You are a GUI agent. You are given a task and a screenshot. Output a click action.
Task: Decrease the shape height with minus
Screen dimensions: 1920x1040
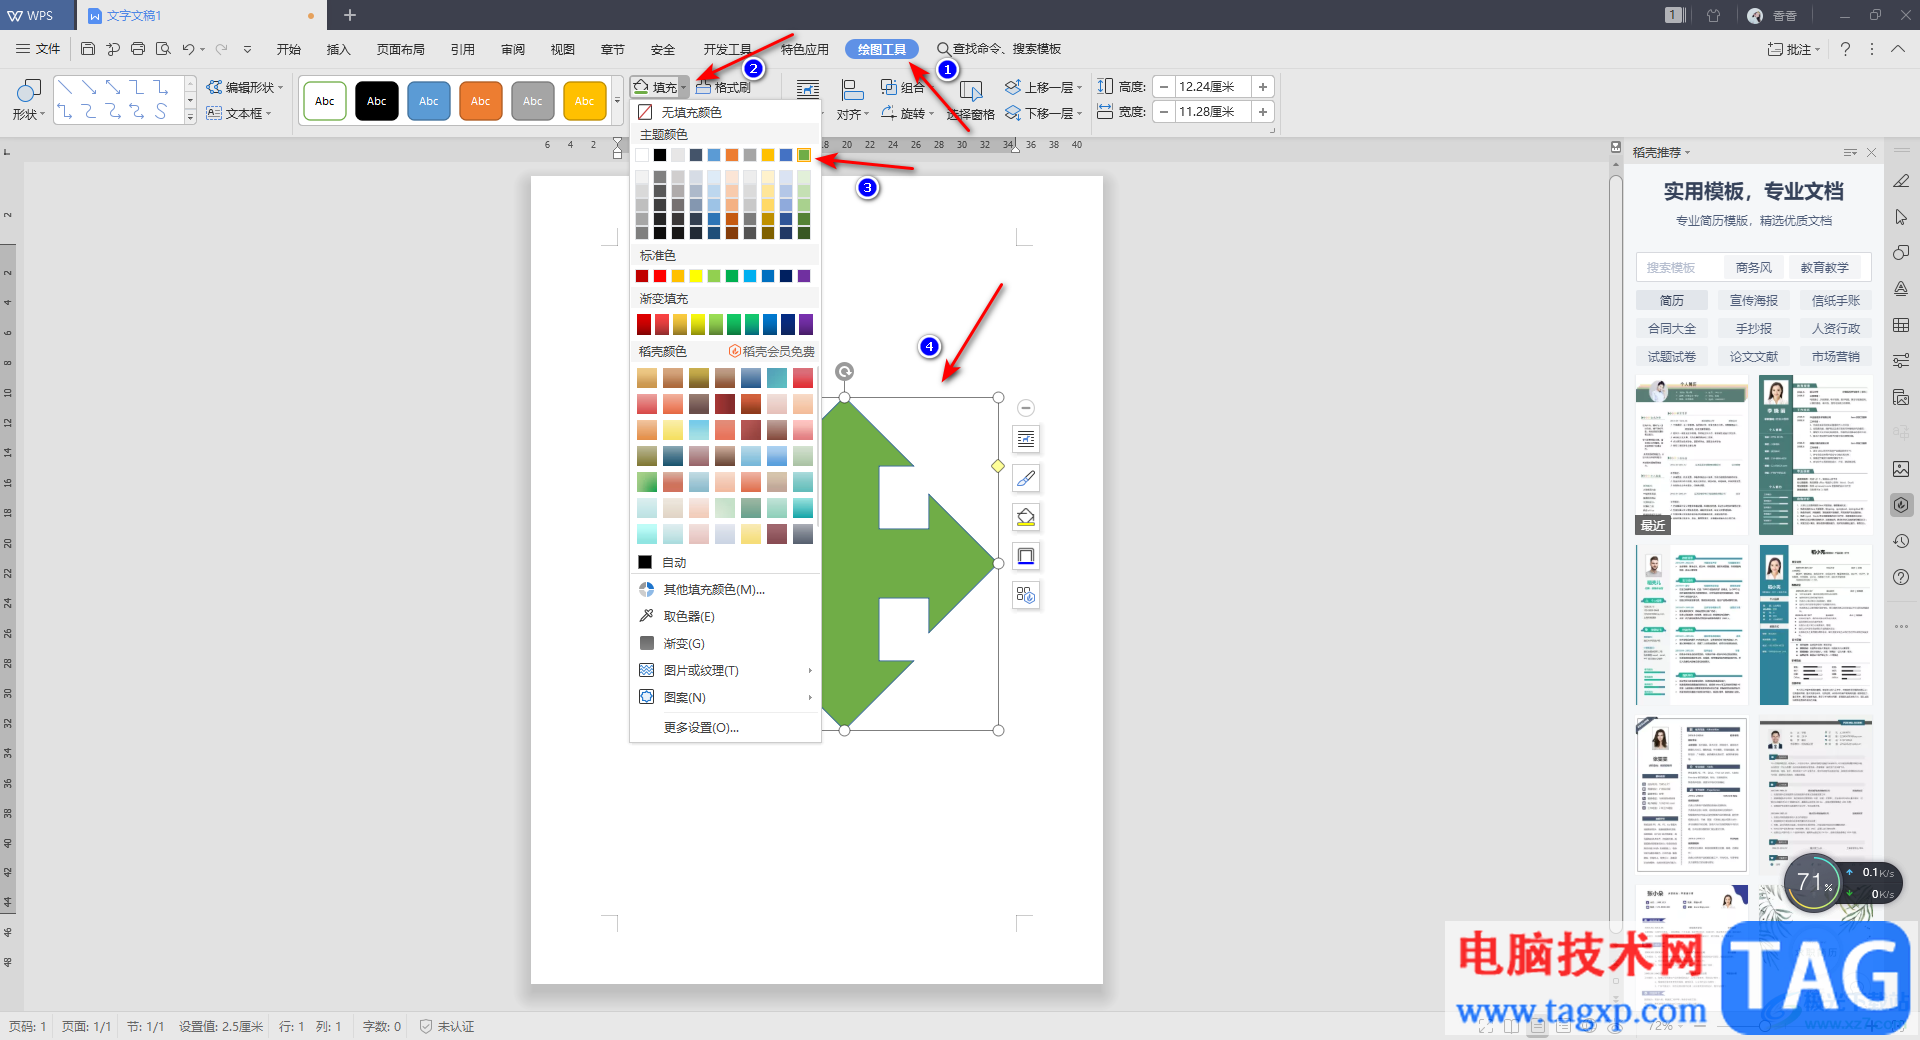point(1164,87)
